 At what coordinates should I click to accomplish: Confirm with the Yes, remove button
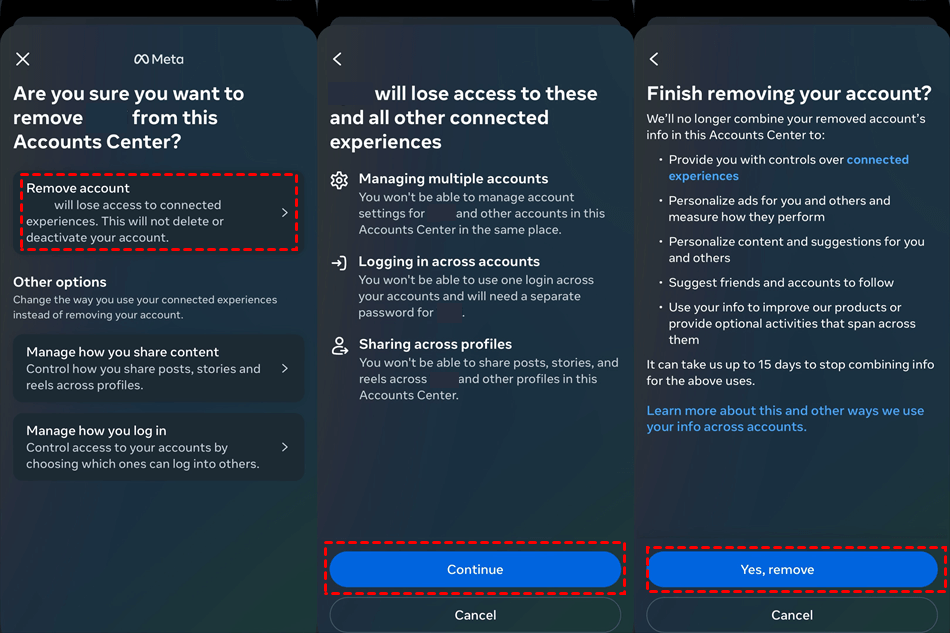point(792,570)
